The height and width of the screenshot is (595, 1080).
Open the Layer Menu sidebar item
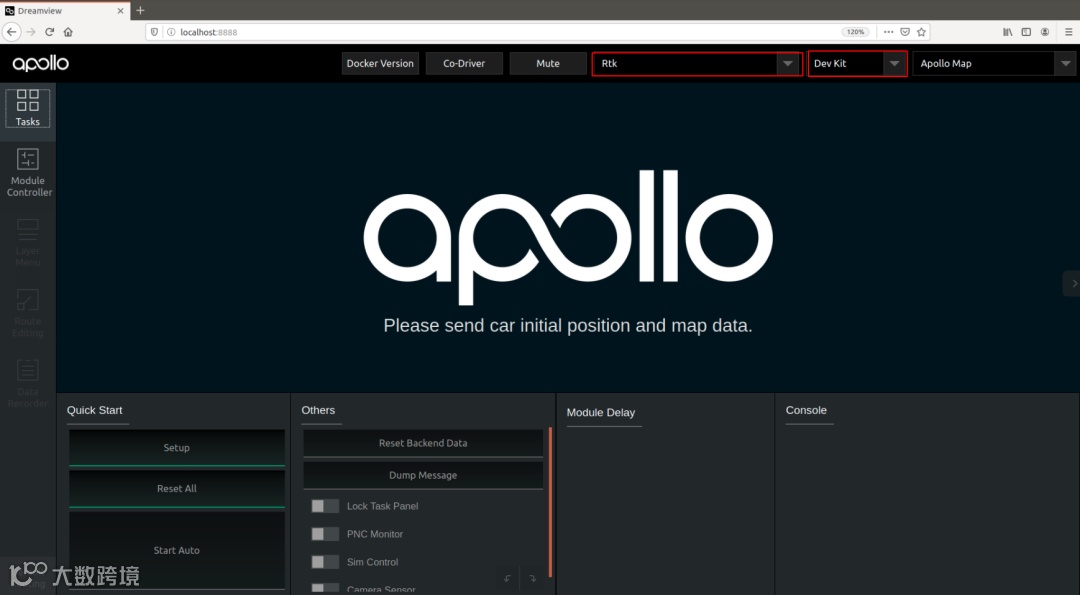pos(28,242)
